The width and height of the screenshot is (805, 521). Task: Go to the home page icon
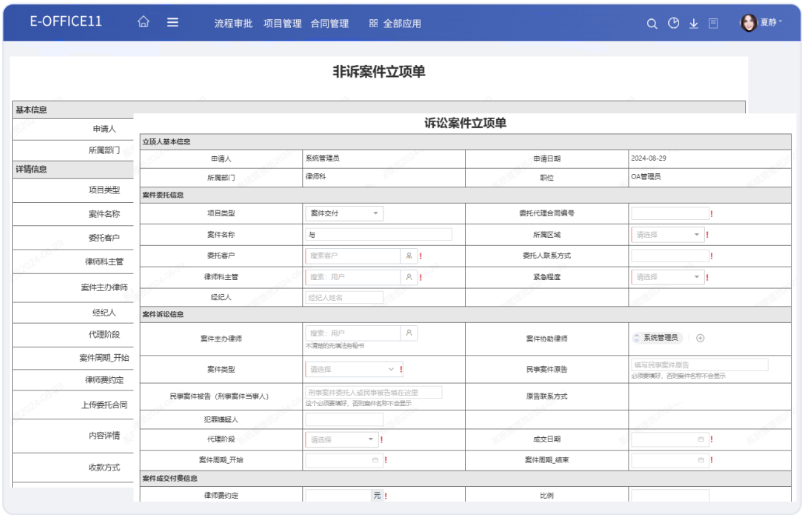tap(144, 23)
